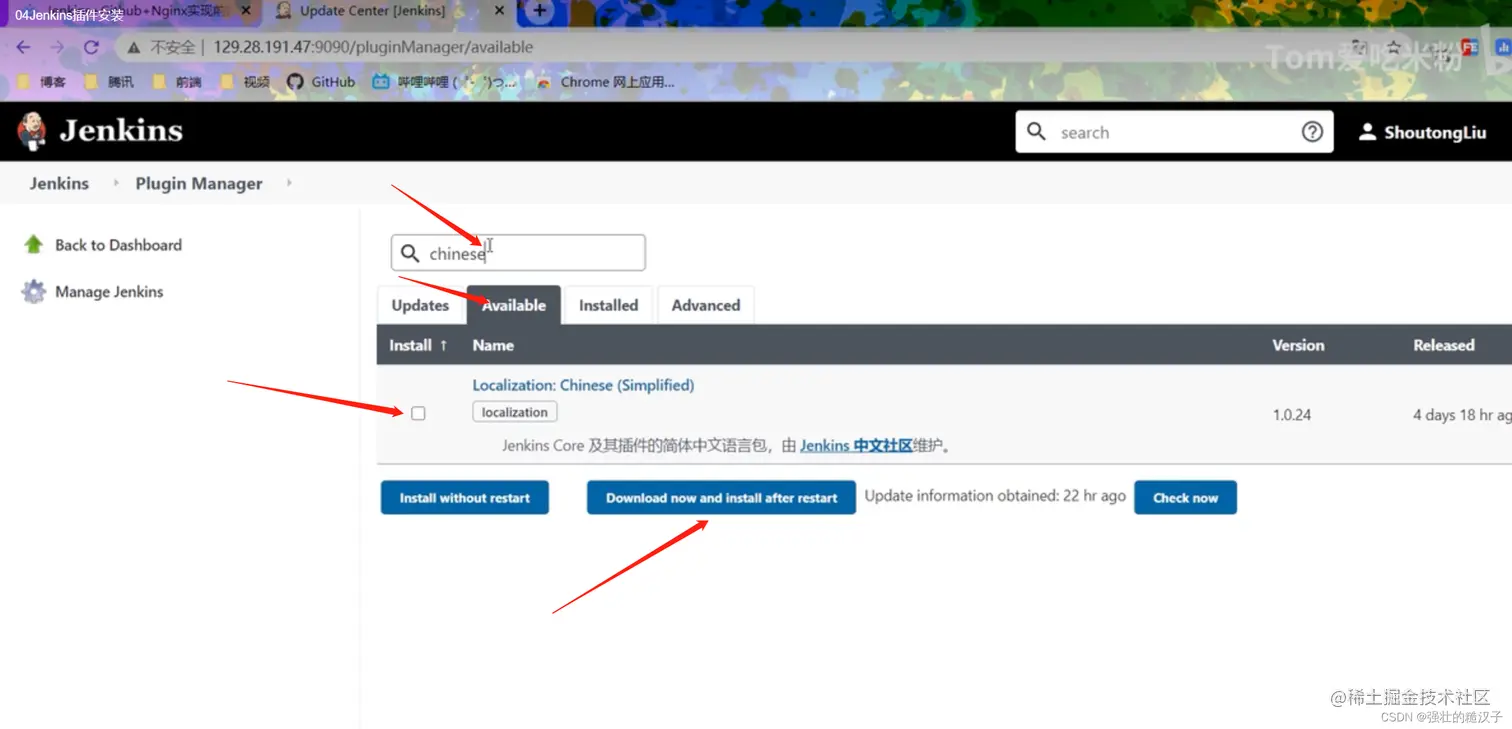Screen dimensions: 1512x729
Task: Click Update information obtained: 22 hr ago text
Action: coord(995,496)
